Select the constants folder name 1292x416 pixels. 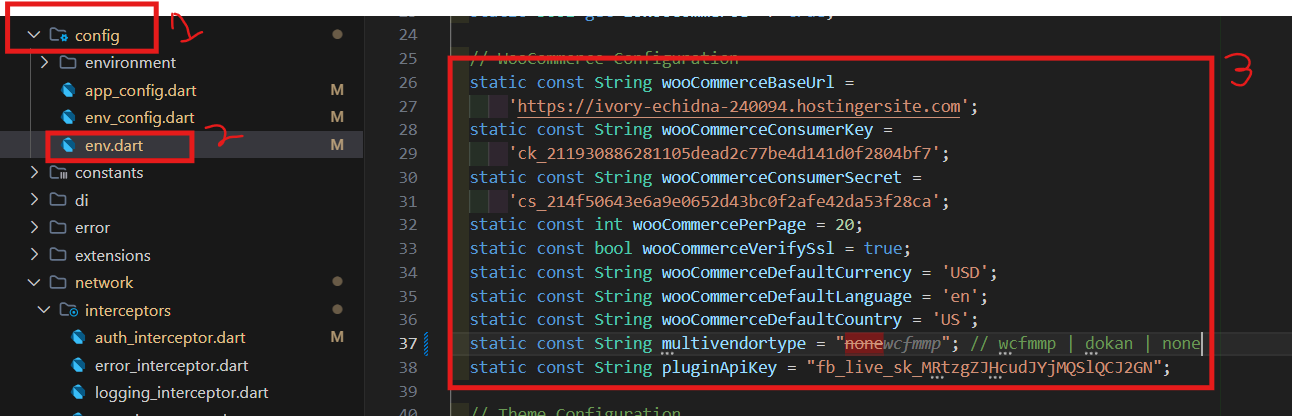pos(109,172)
